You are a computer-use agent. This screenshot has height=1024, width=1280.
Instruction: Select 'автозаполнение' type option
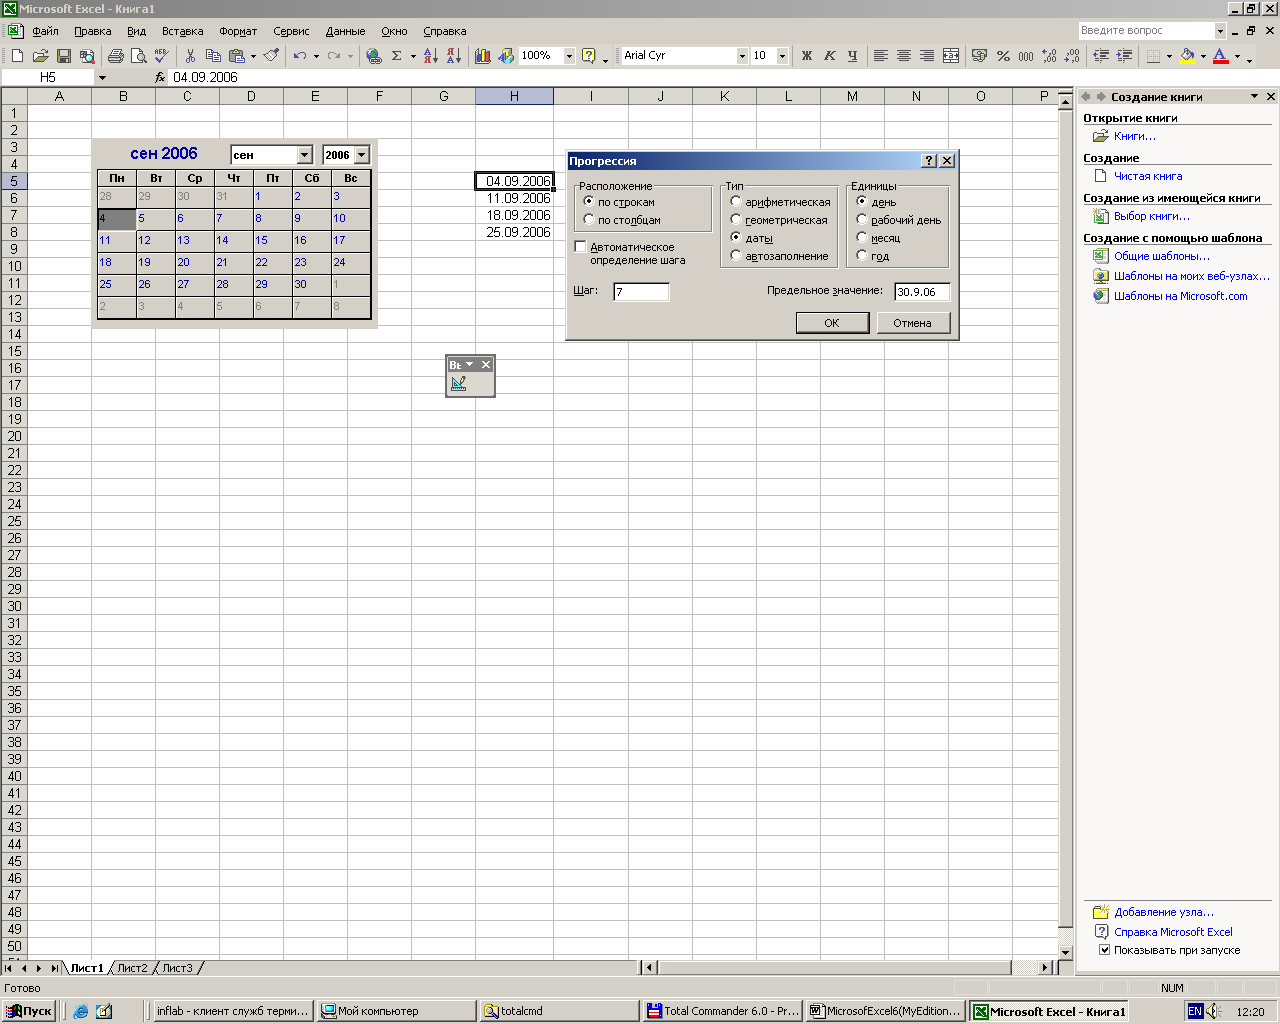tap(736, 255)
